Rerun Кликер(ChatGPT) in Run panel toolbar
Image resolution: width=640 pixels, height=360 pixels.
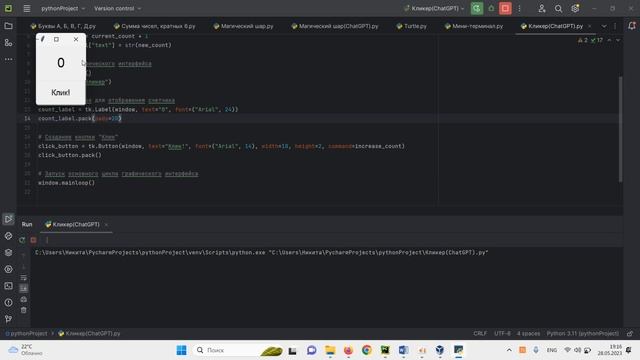[x=22, y=240]
